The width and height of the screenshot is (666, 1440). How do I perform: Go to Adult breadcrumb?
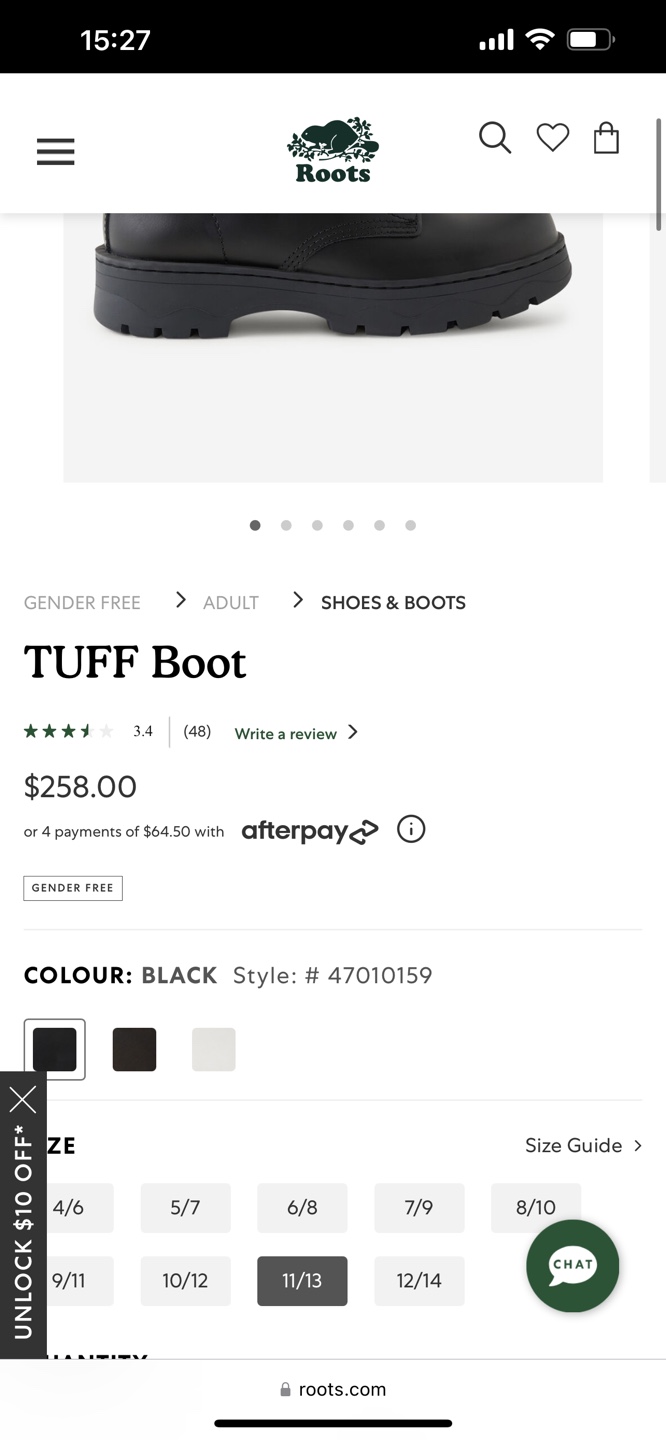[x=231, y=602]
